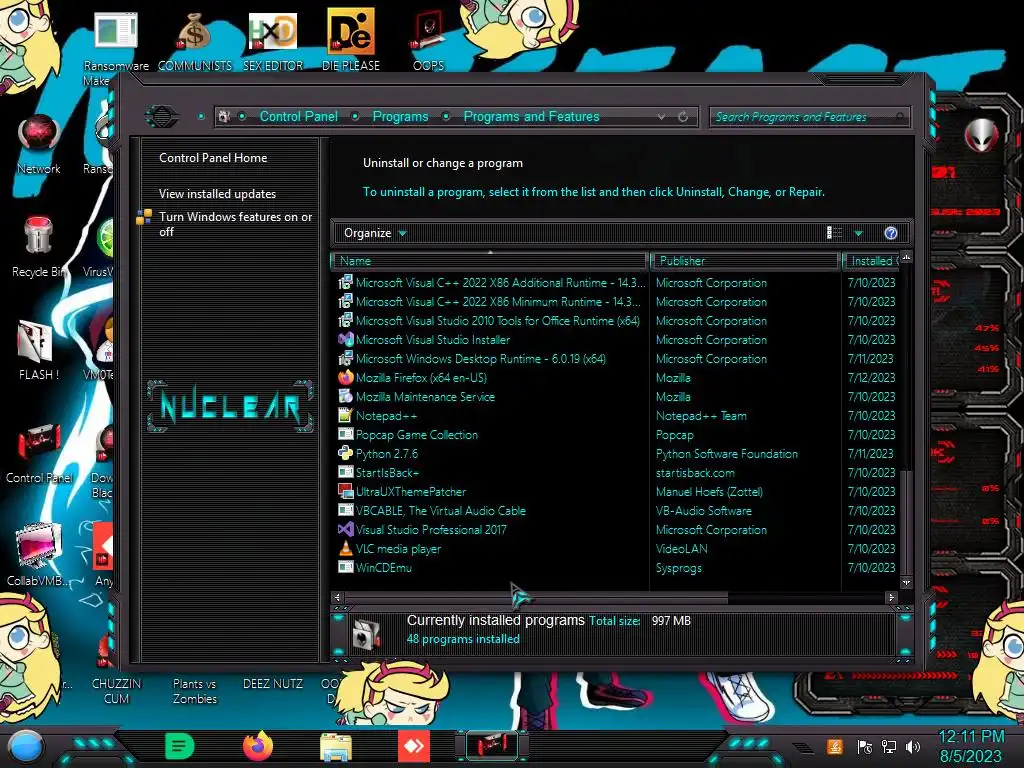Click the help question mark button
Image resolution: width=1024 pixels, height=768 pixels.
pyautogui.click(x=891, y=233)
